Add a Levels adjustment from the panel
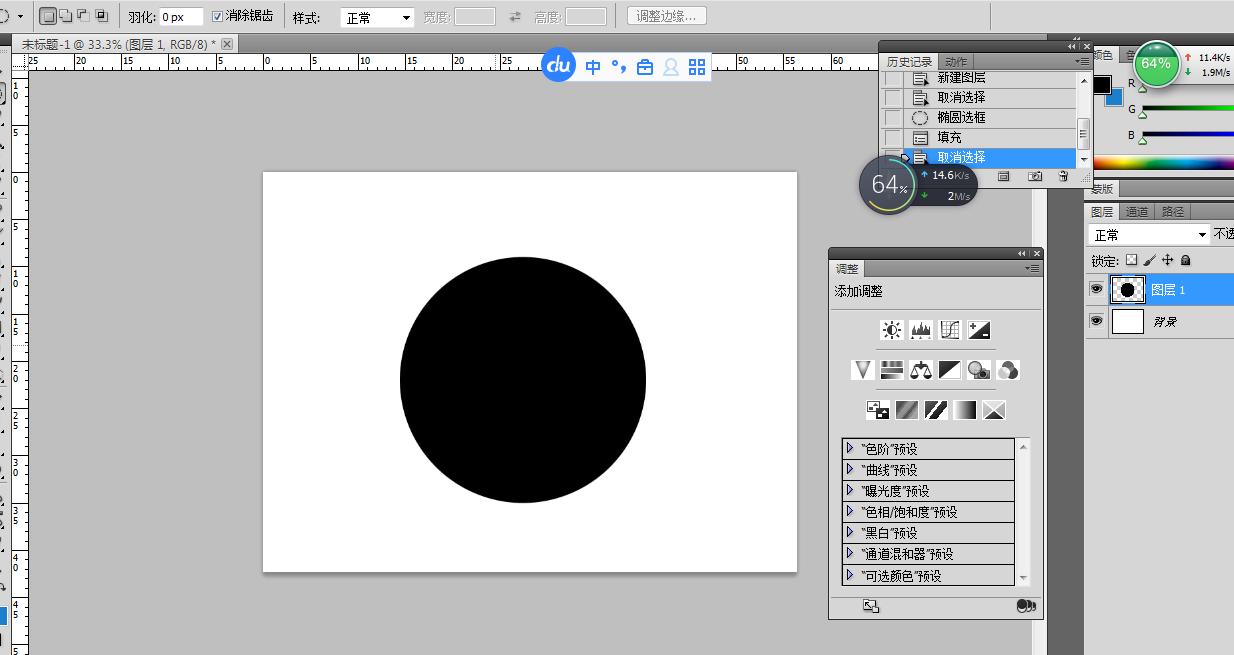Viewport: 1234px width, 655px height. [x=920, y=330]
